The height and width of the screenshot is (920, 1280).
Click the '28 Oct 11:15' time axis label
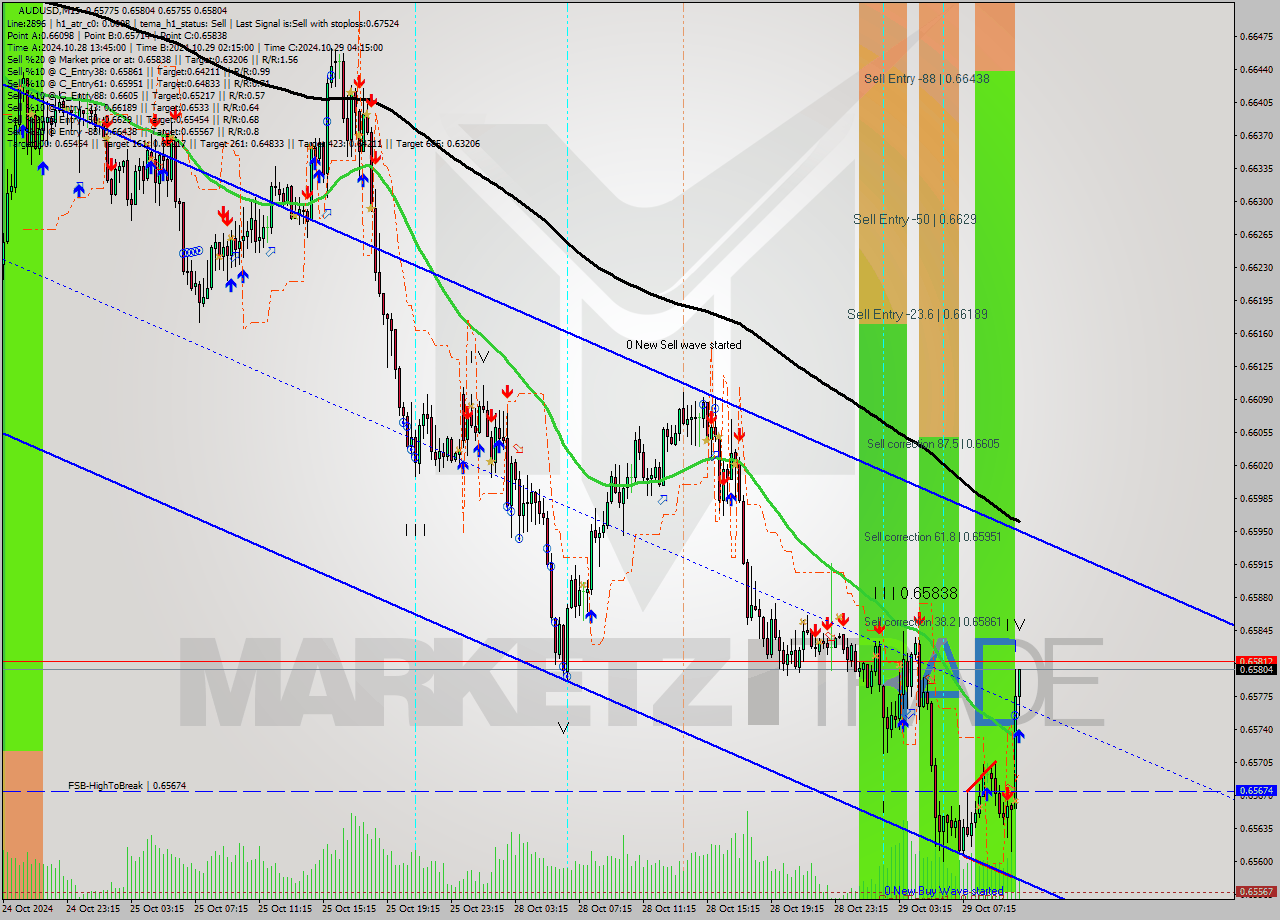tap(669, 909)
